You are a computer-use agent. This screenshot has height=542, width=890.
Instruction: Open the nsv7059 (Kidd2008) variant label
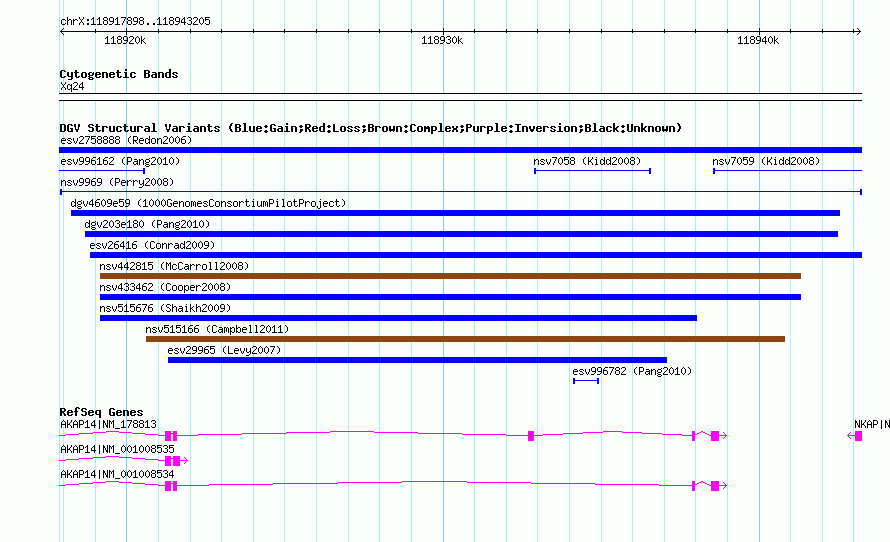(766, 161)
